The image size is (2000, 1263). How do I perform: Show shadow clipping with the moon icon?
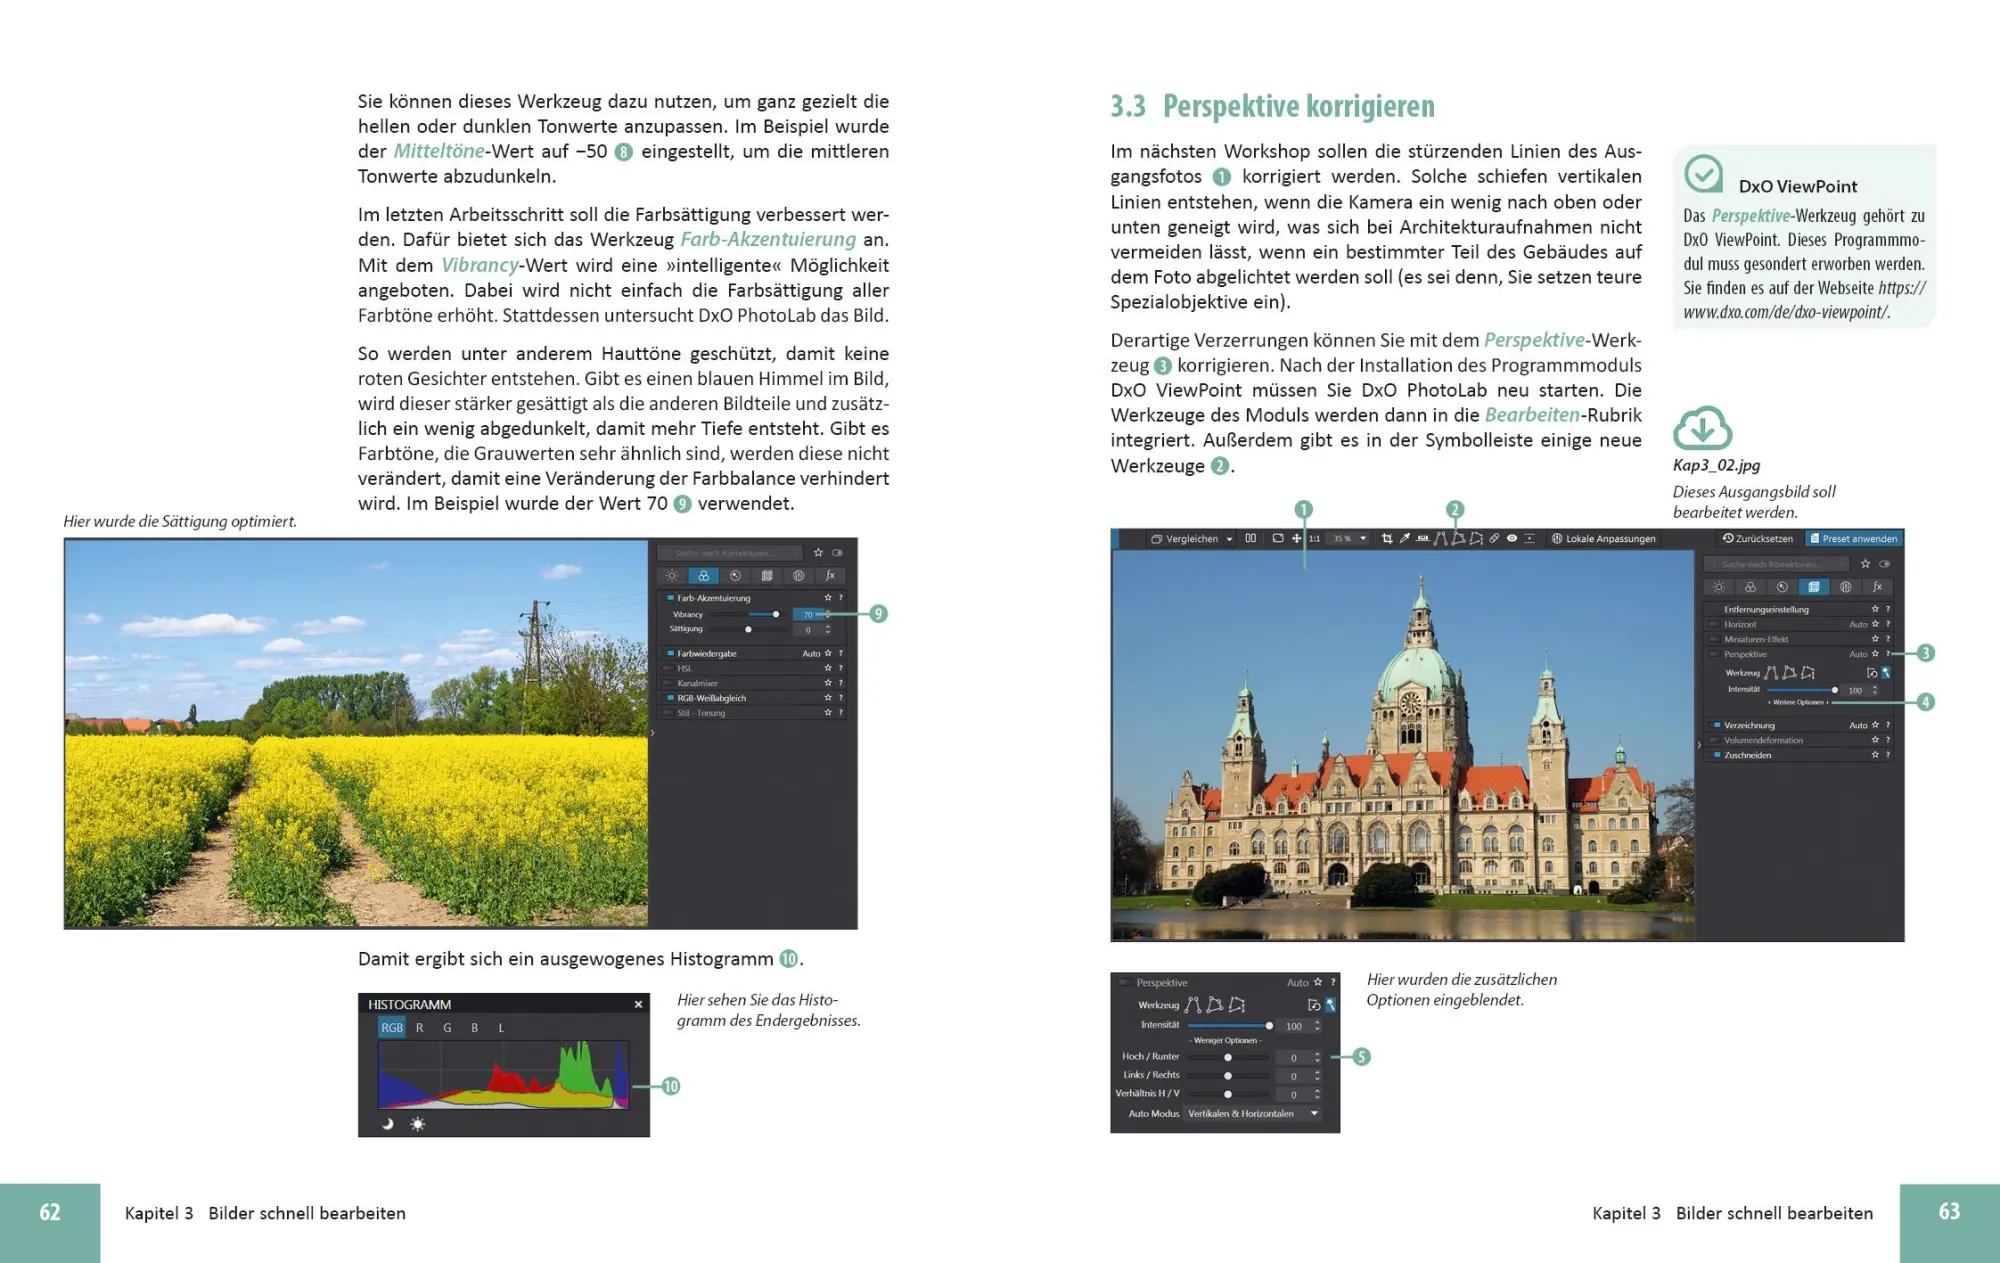pyautogui.click(x=388, y=1124)
